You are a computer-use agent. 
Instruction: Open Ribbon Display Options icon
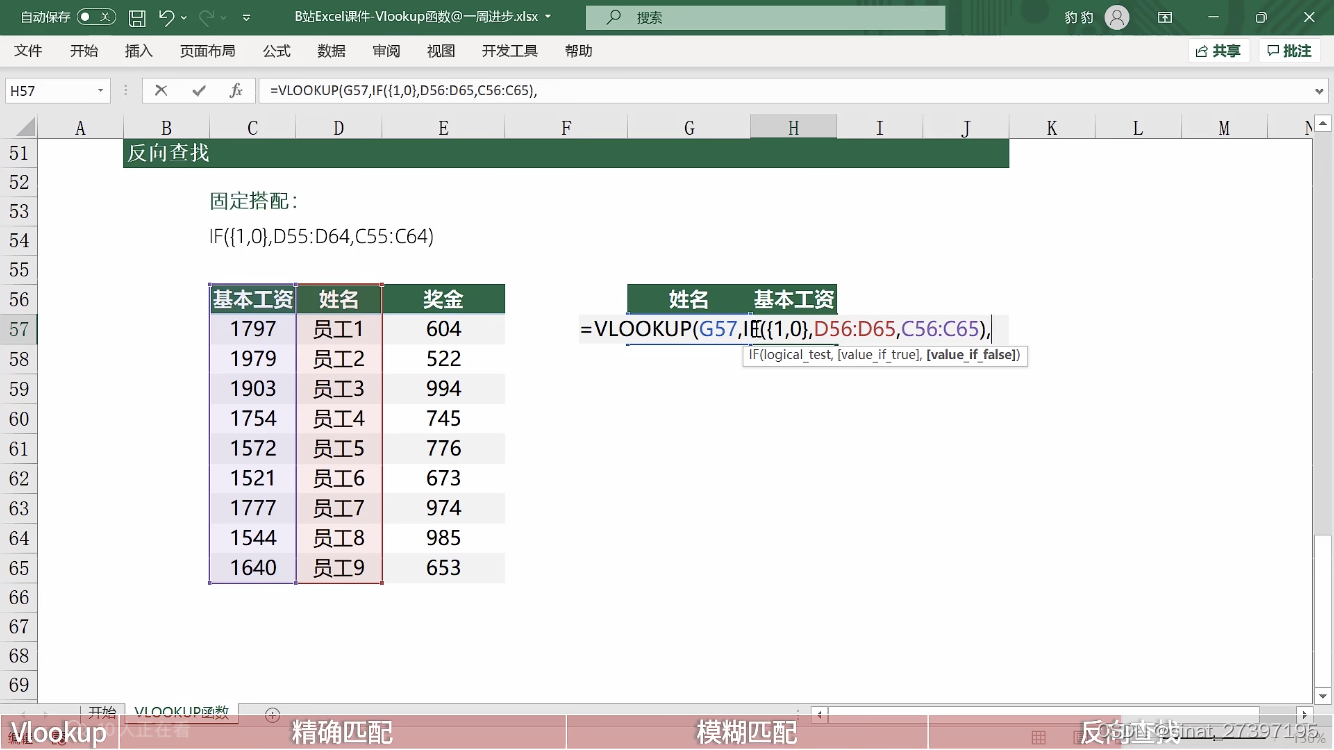click(x=1165, y=17)
